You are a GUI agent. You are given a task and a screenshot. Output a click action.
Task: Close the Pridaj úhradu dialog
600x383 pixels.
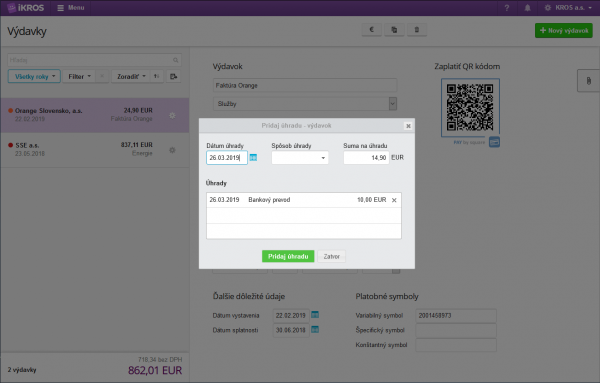(408, 126)
